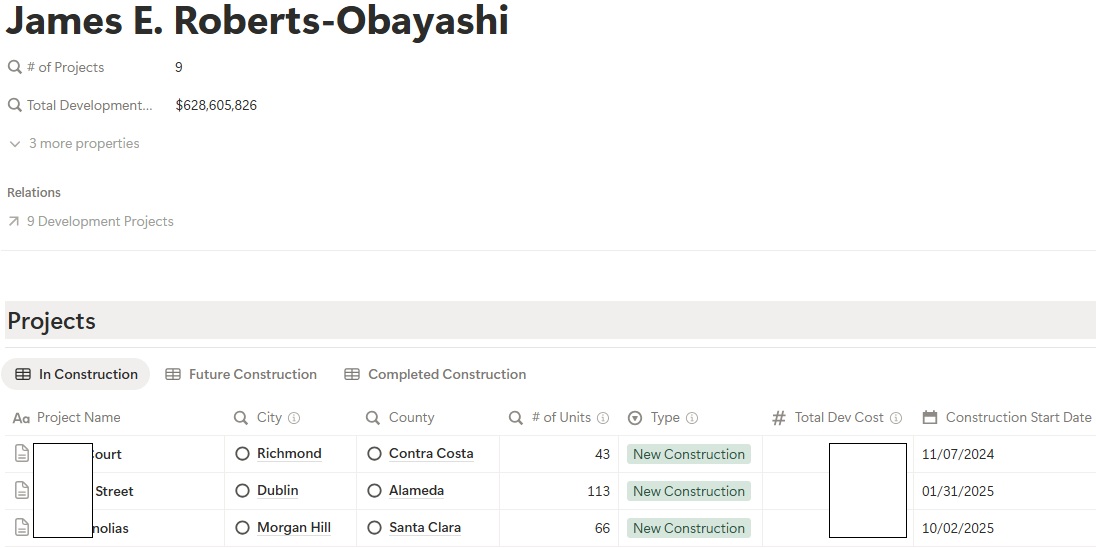Click the Aa icon in Project Name header
The width and height of the screenshot is (1096, 548).
22,418
